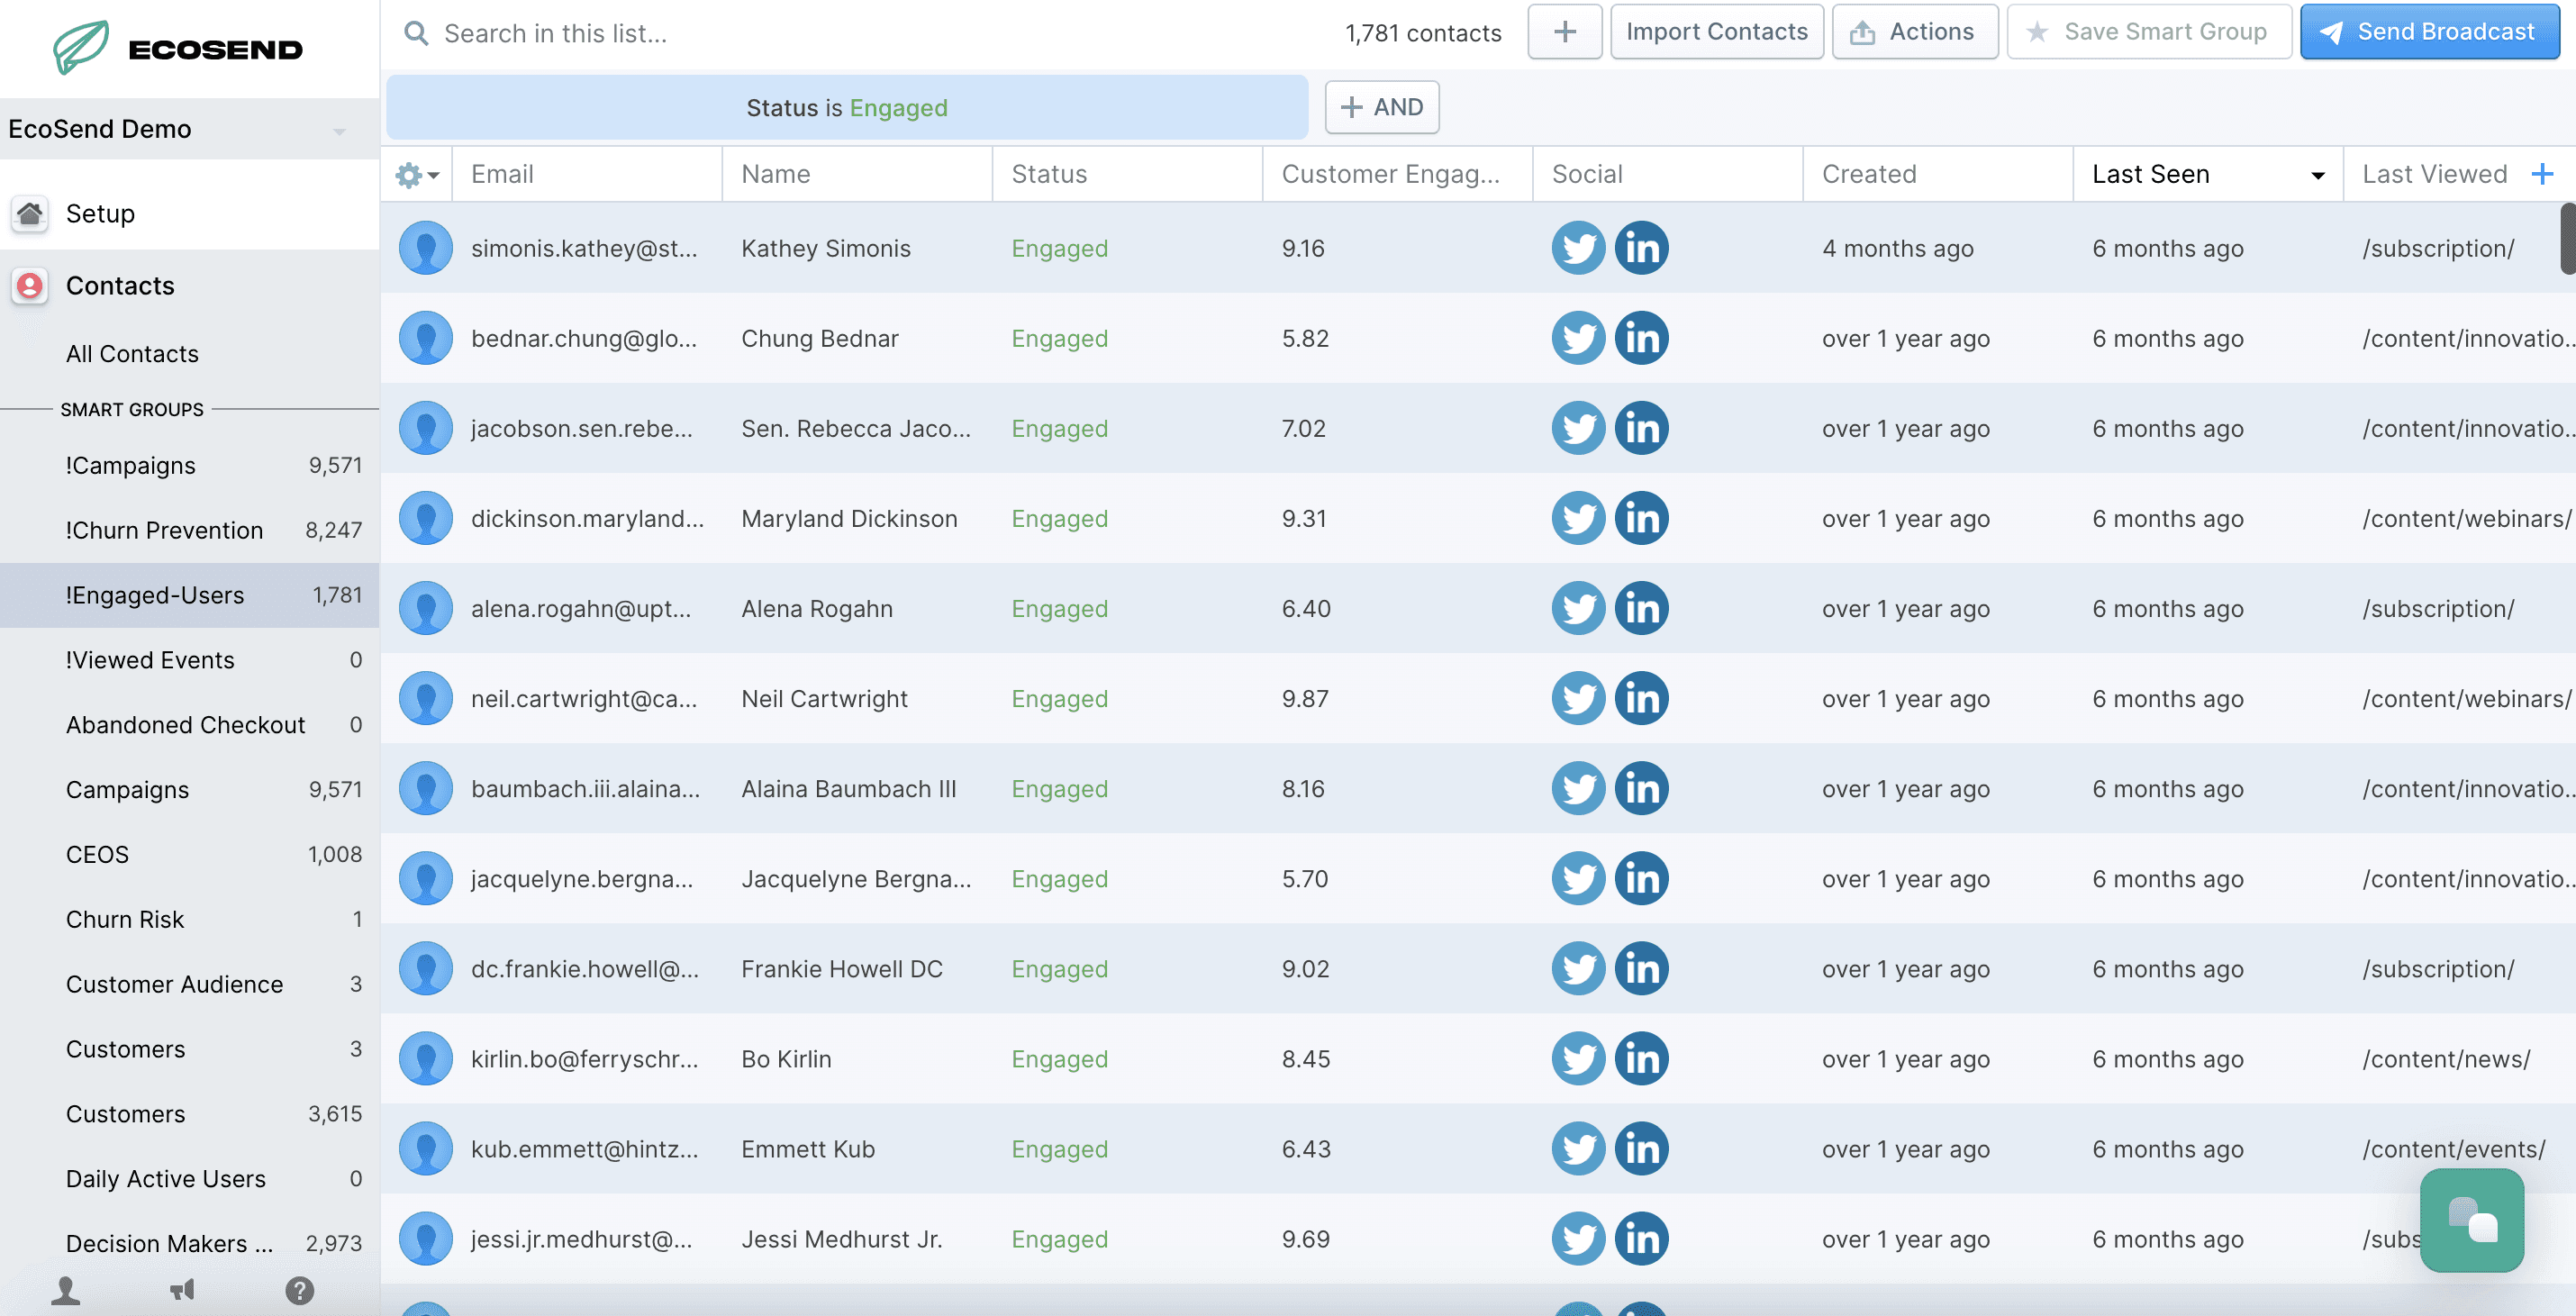Screen dimensions: 2576x1316
Task: Click the user profile icon in sidebar footer
Action: [x=66, y=1290]
